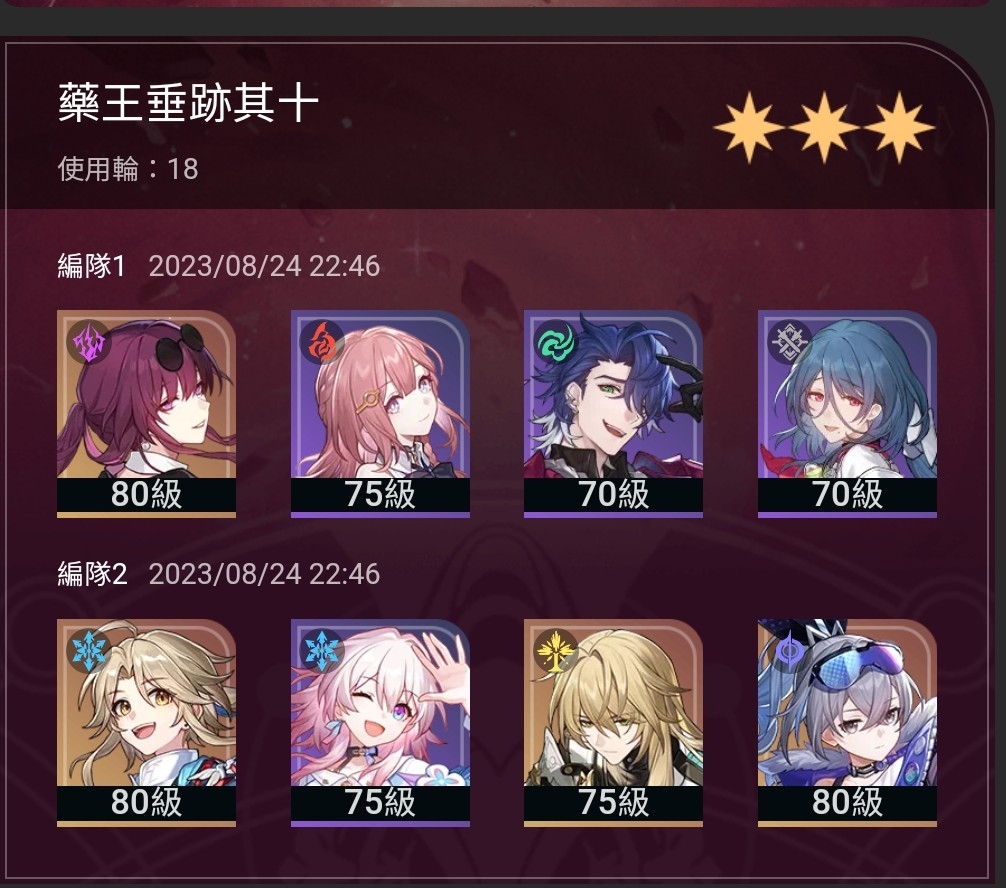
Task: Select blonde Luocha level 75 portrait
Action: click(613, 722)
